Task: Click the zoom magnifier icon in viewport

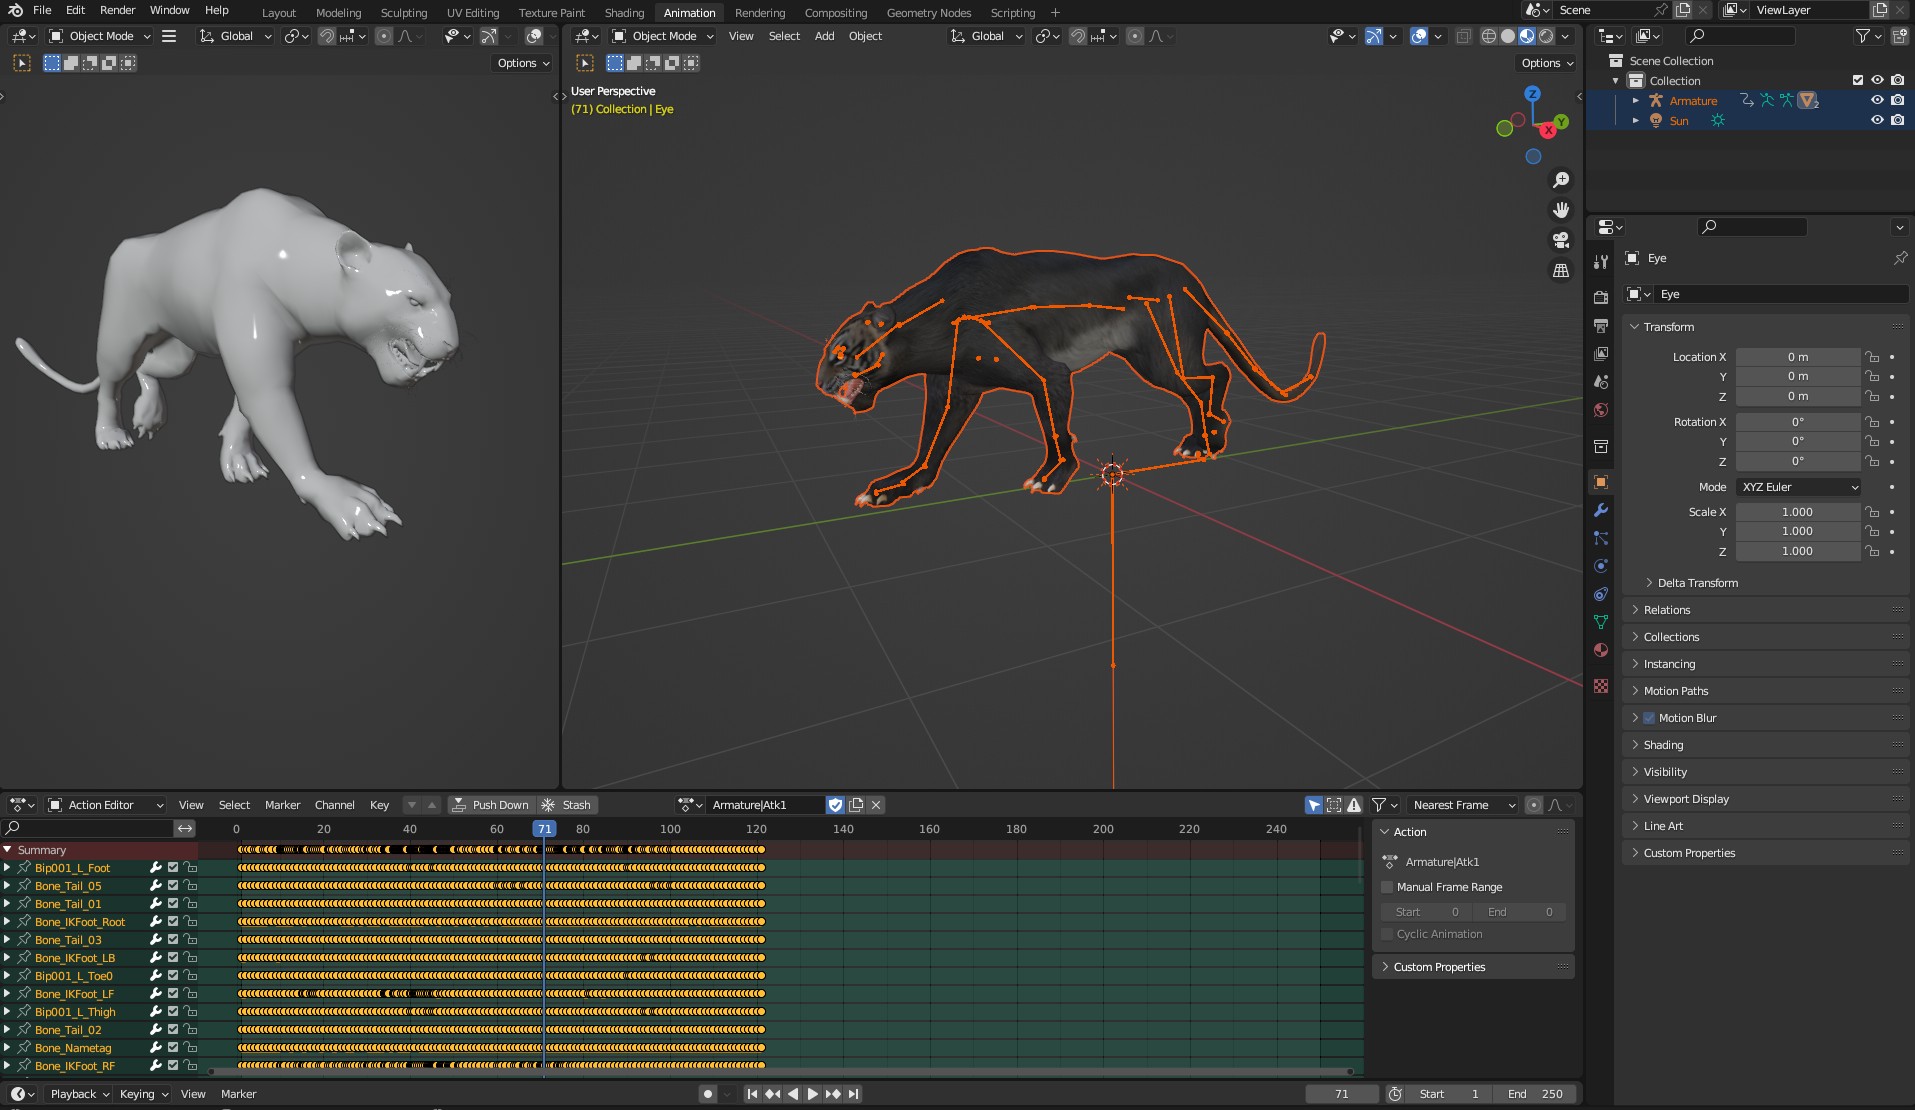Action: [1560, 180]
